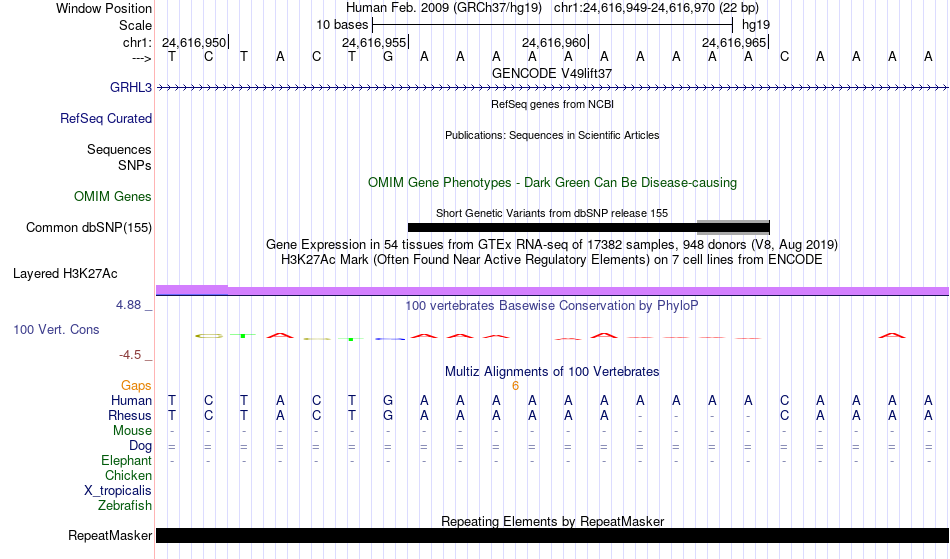Click position marker 24,616,960
Image resolution: width=950 pixels, height=559 pixels.
[554, 42]
